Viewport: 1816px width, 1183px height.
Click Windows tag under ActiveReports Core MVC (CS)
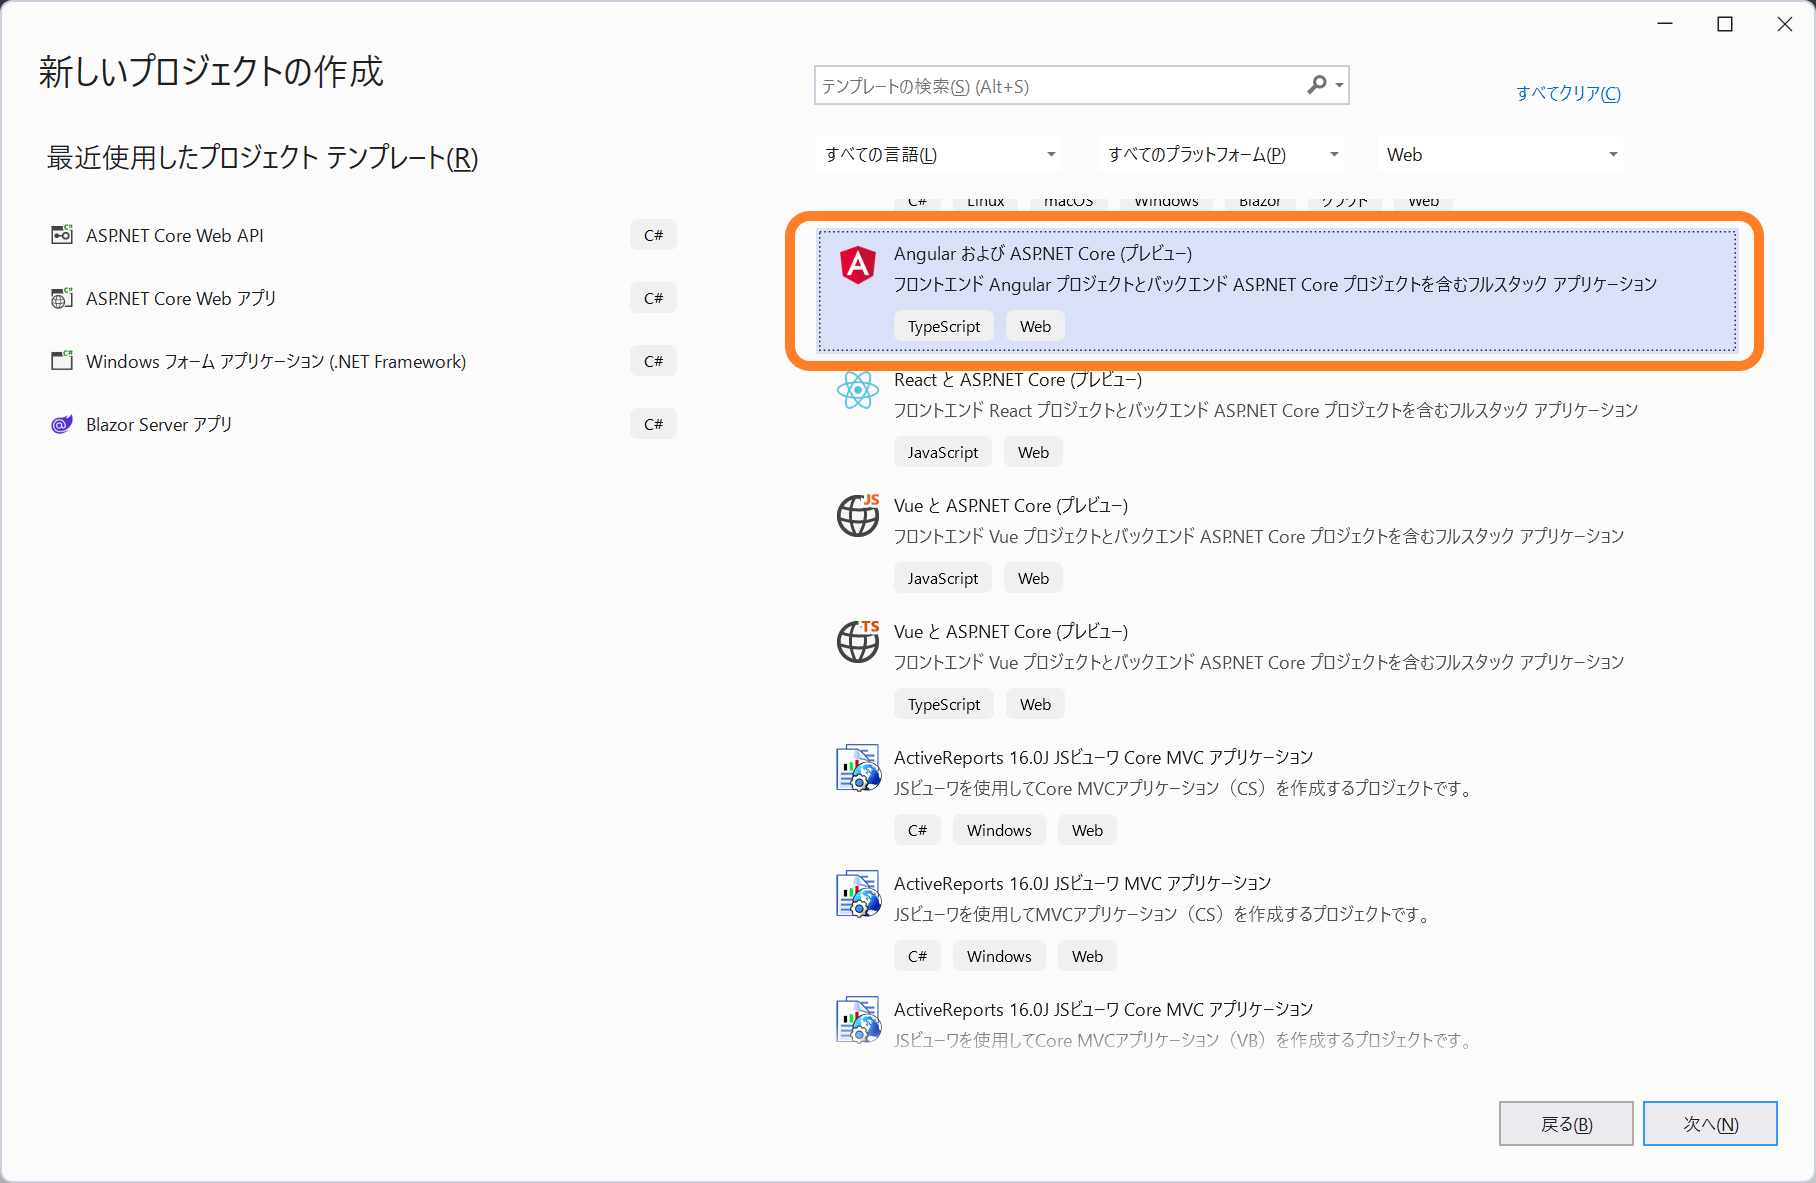[x=999, y=830]
